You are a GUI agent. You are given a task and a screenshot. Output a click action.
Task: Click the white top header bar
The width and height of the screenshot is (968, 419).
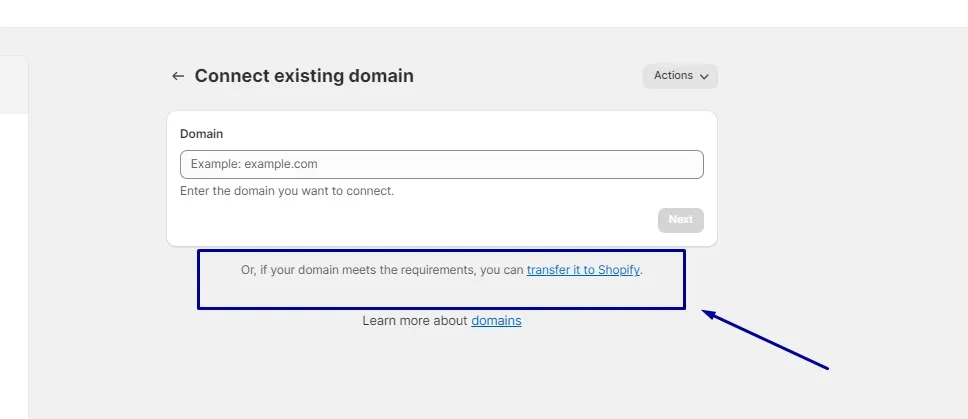[484, 13]
